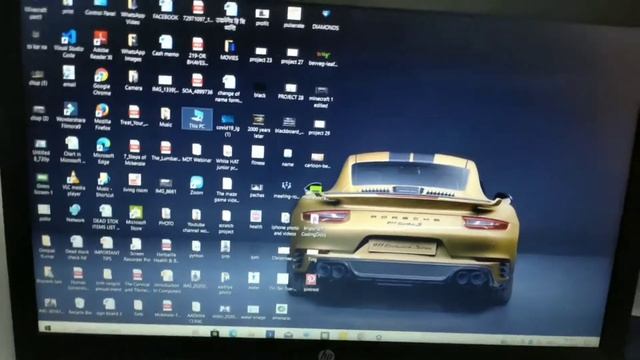Image resolution: width=640 pixels, height=360 pixels.
Task: Open the MDT Webinar file
Action: click(x=197, y=152)
